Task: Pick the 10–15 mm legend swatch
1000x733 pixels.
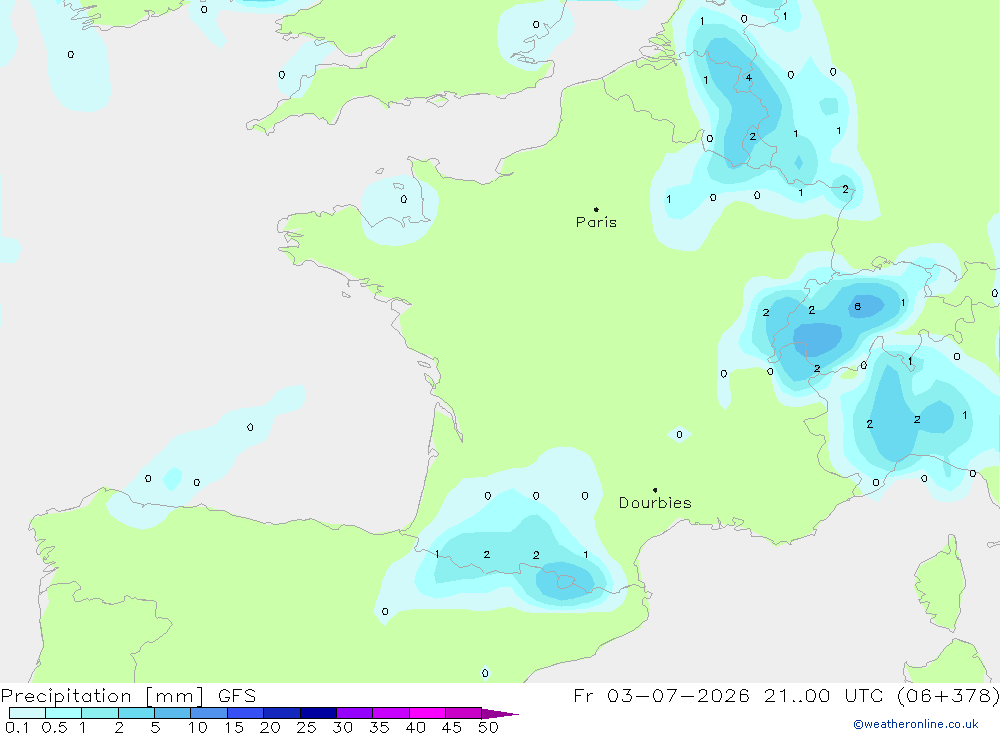Action: [209, 713]
